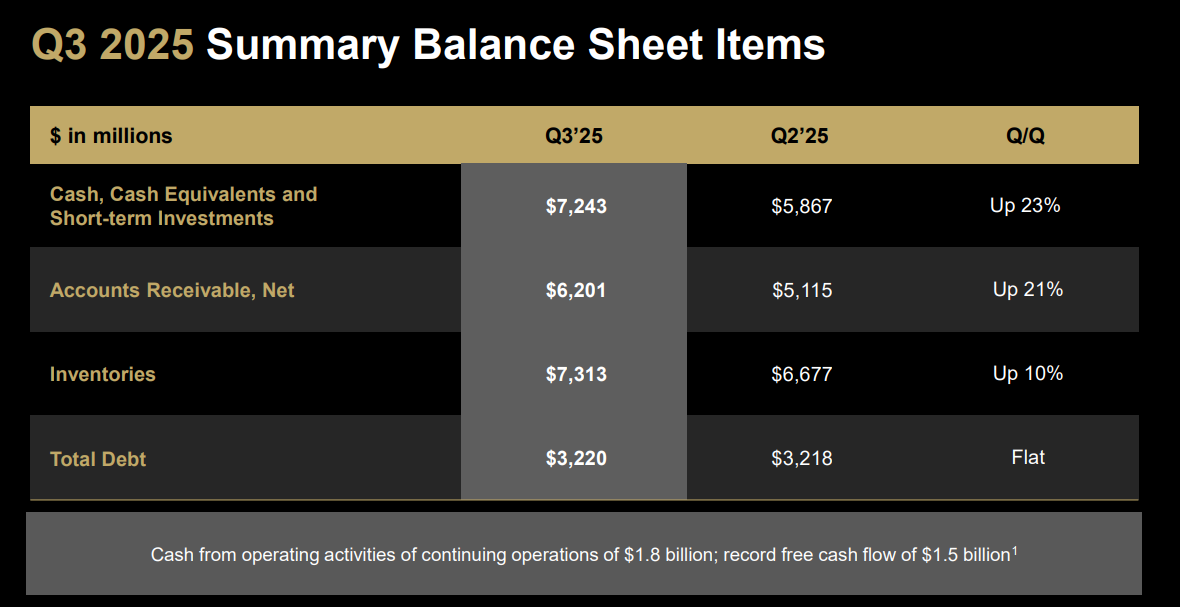Click the 'Up 21%' change cell
This screenshot has width=1180, height=607.
coord(1027,289)
